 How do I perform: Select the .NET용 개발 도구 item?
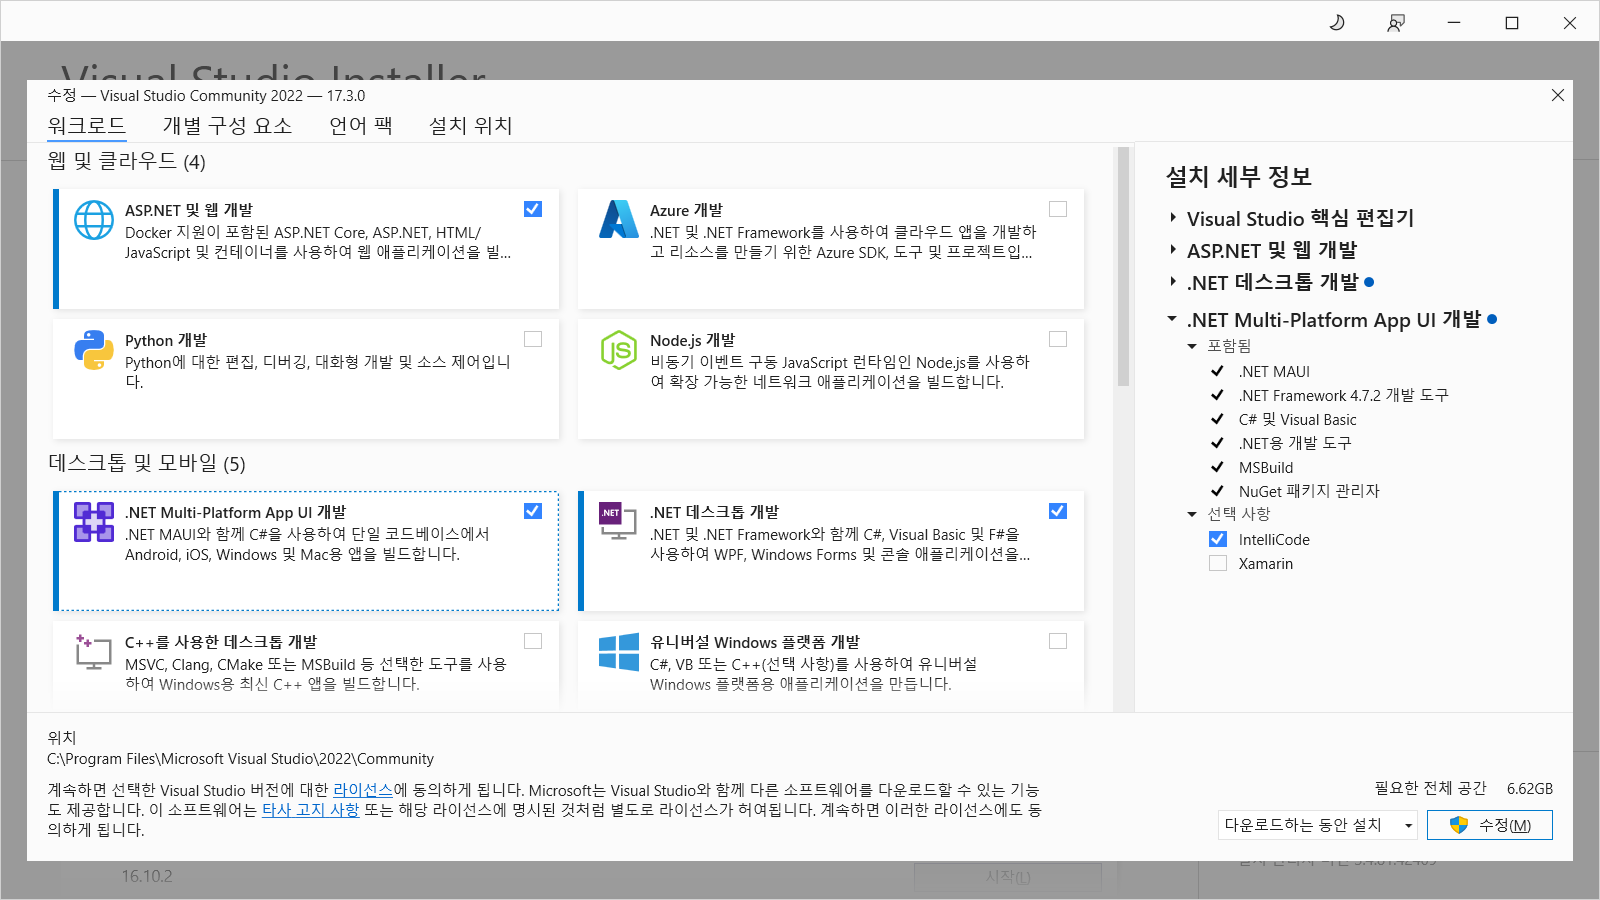pos(1295,443)
